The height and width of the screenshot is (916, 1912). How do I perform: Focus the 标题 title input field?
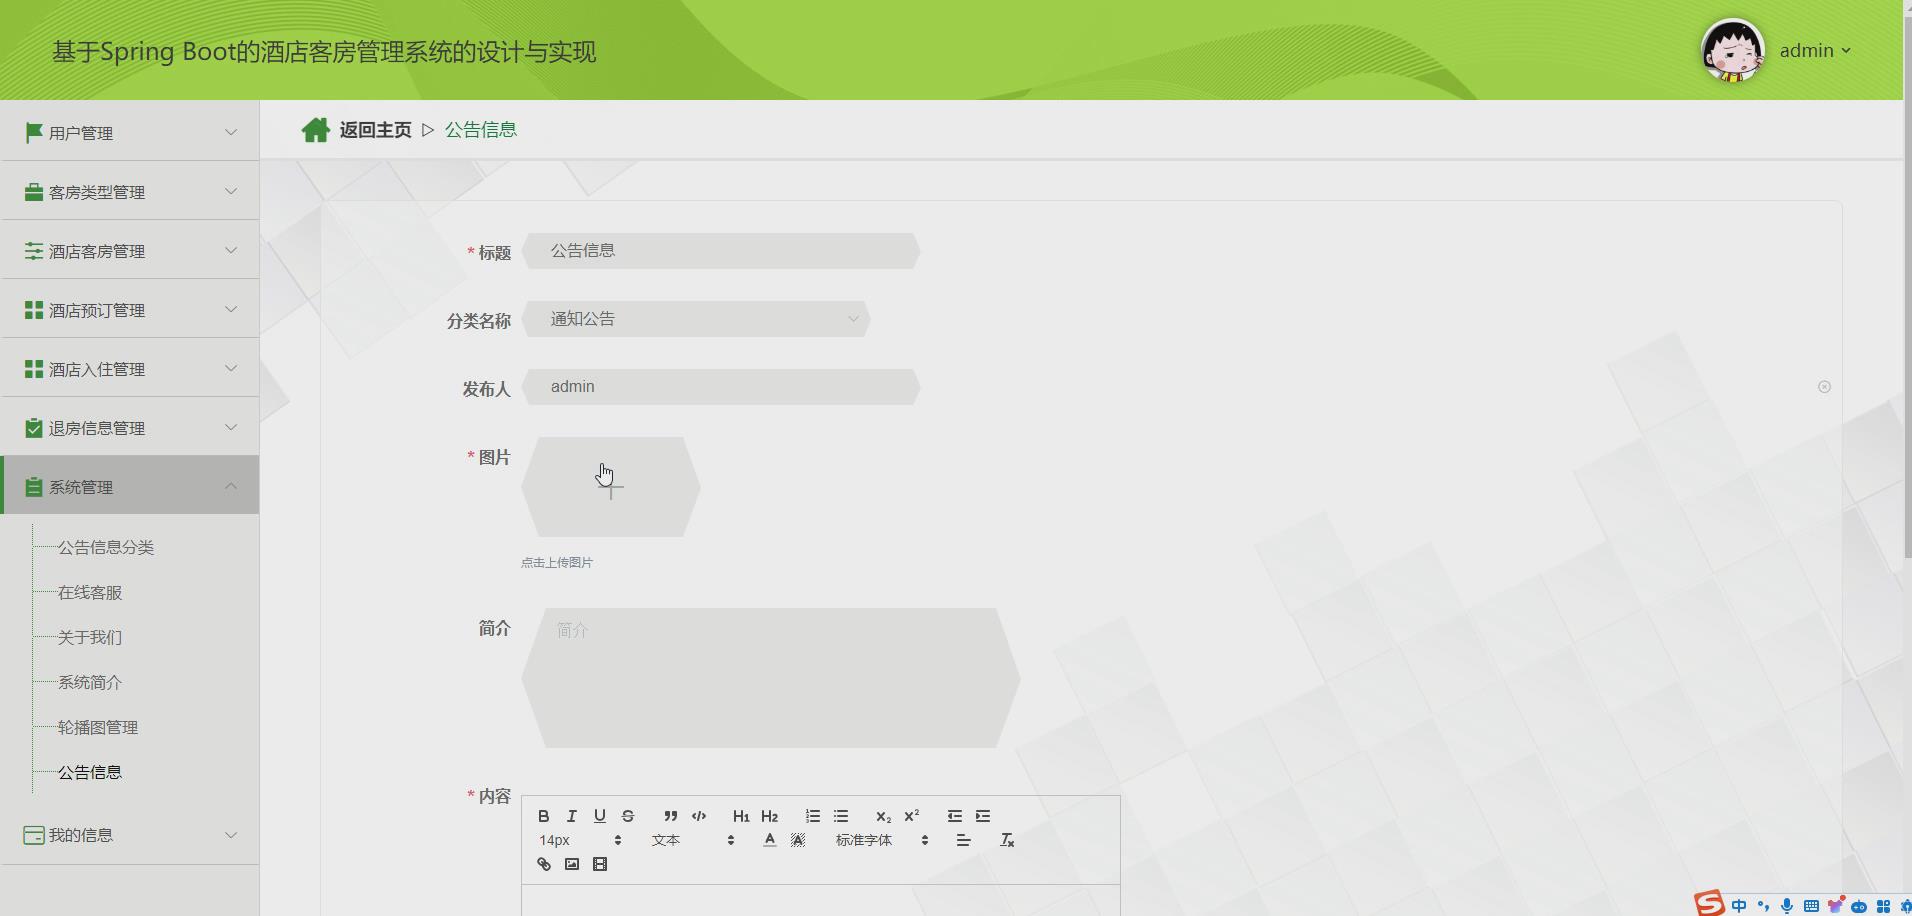[721, 251]
